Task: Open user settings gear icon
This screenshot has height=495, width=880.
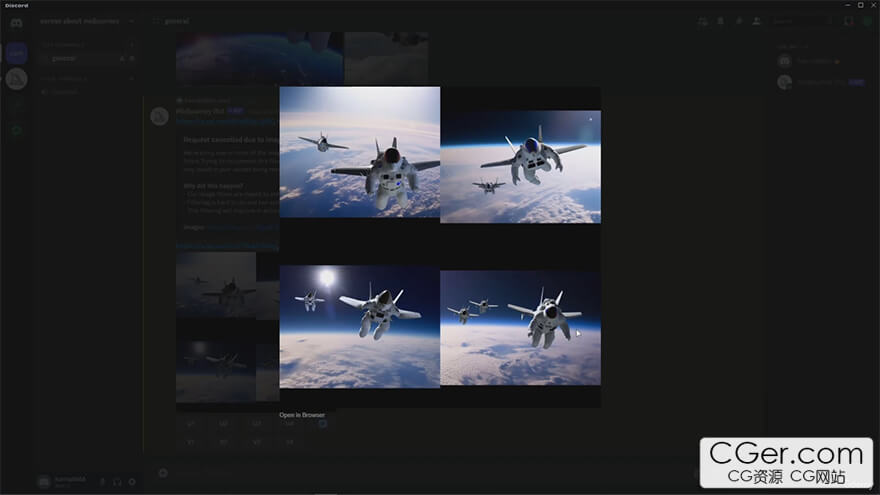Action: 132,482
